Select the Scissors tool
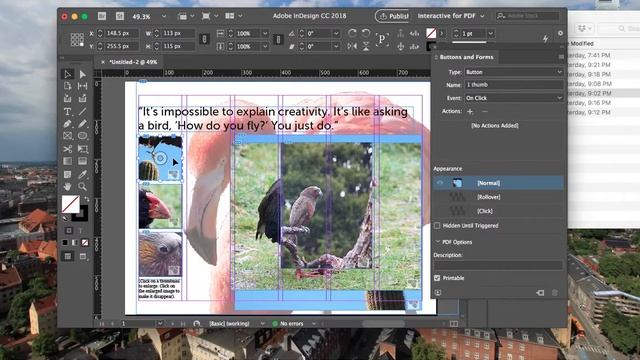 coord(68,149)
